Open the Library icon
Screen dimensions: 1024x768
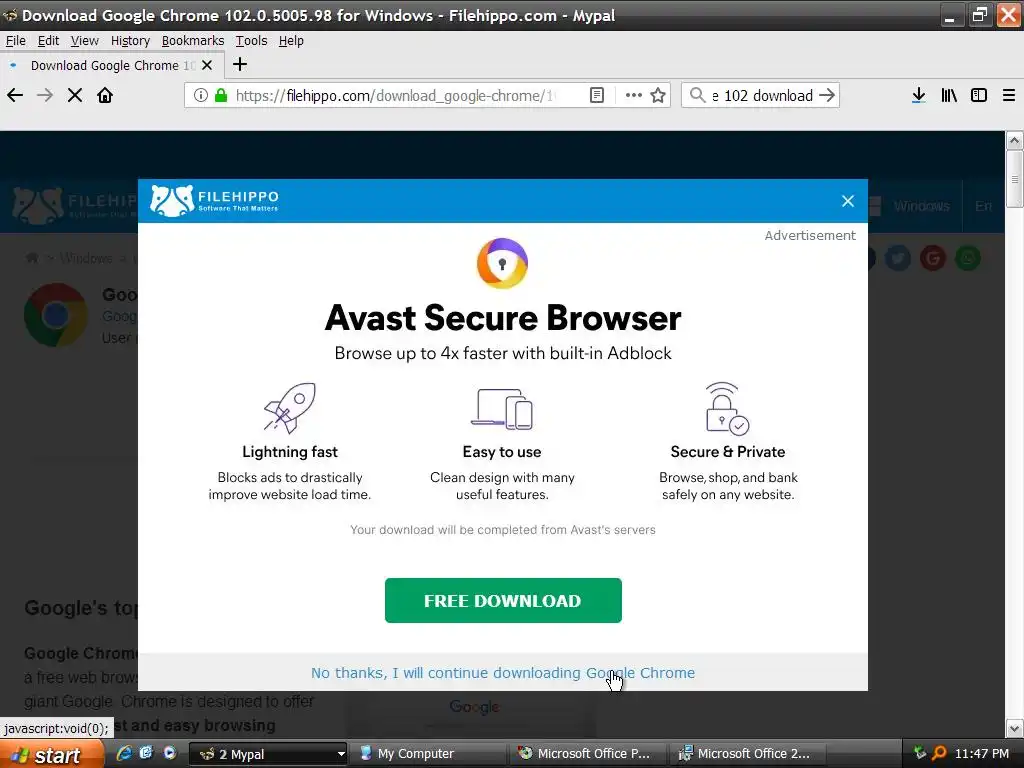949,95
